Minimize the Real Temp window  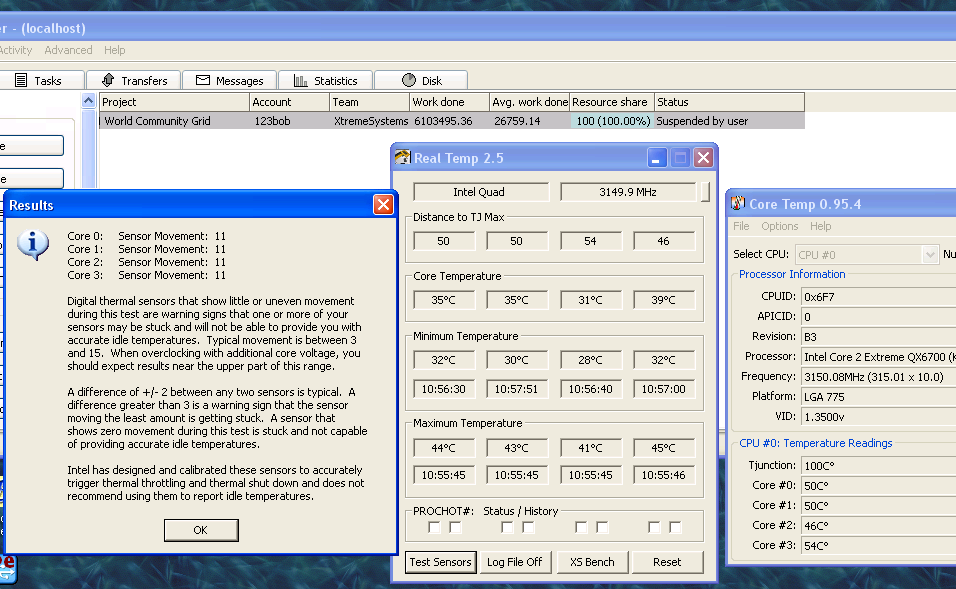click(656, 158)
